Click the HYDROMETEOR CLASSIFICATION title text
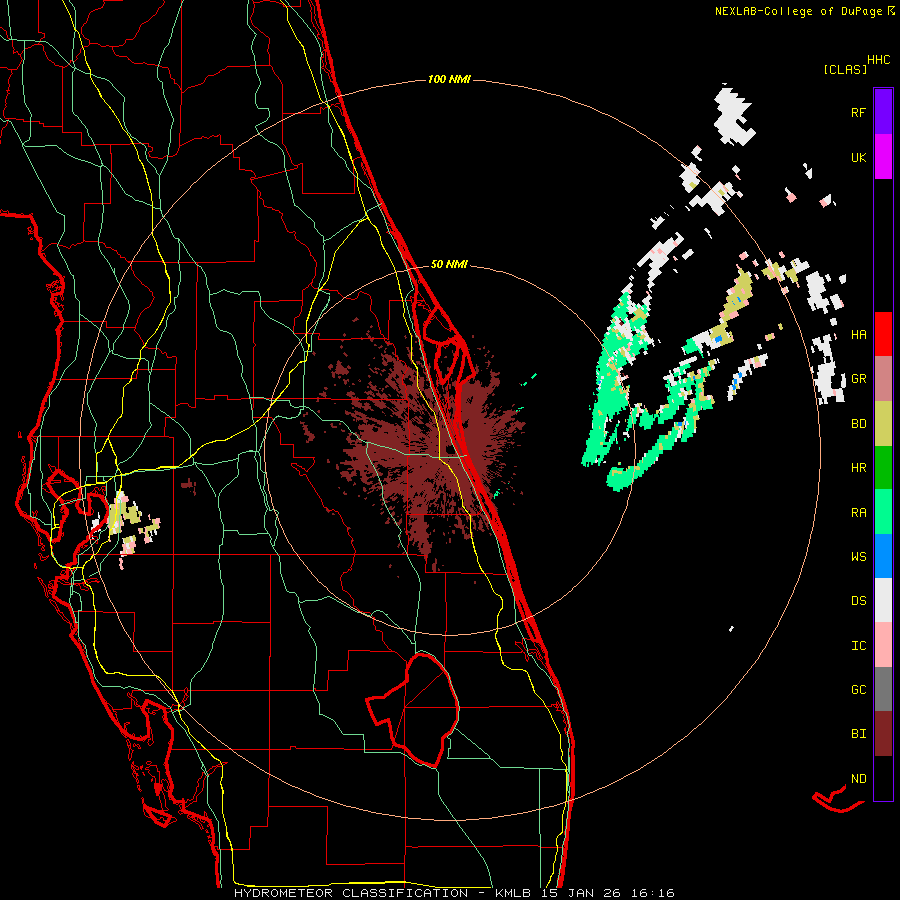The image size is (900, 900). coord(351,893)
